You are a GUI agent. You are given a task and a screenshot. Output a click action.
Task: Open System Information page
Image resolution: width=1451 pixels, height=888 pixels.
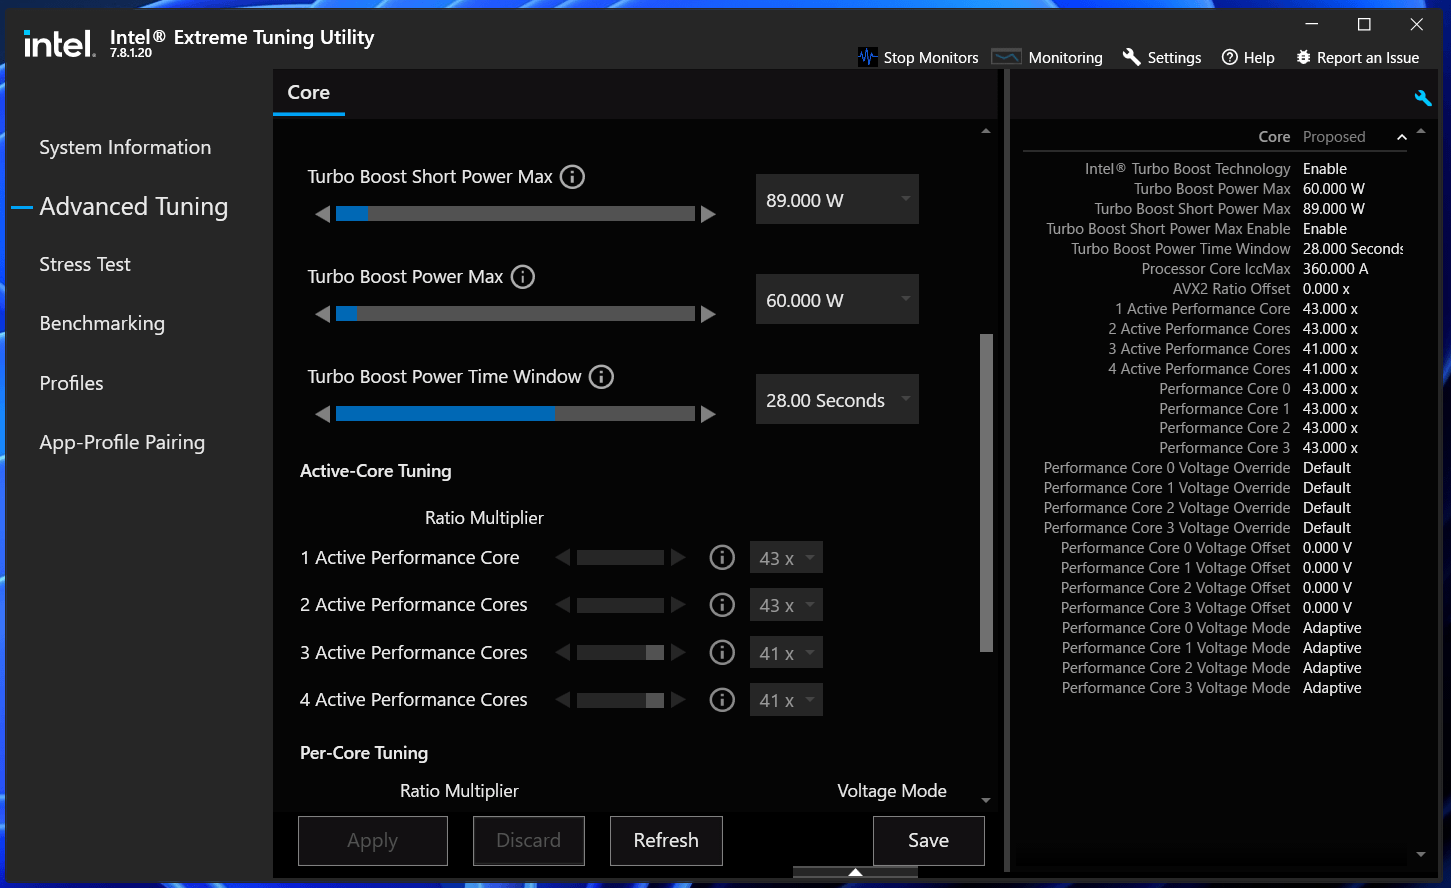click(125, 147)
